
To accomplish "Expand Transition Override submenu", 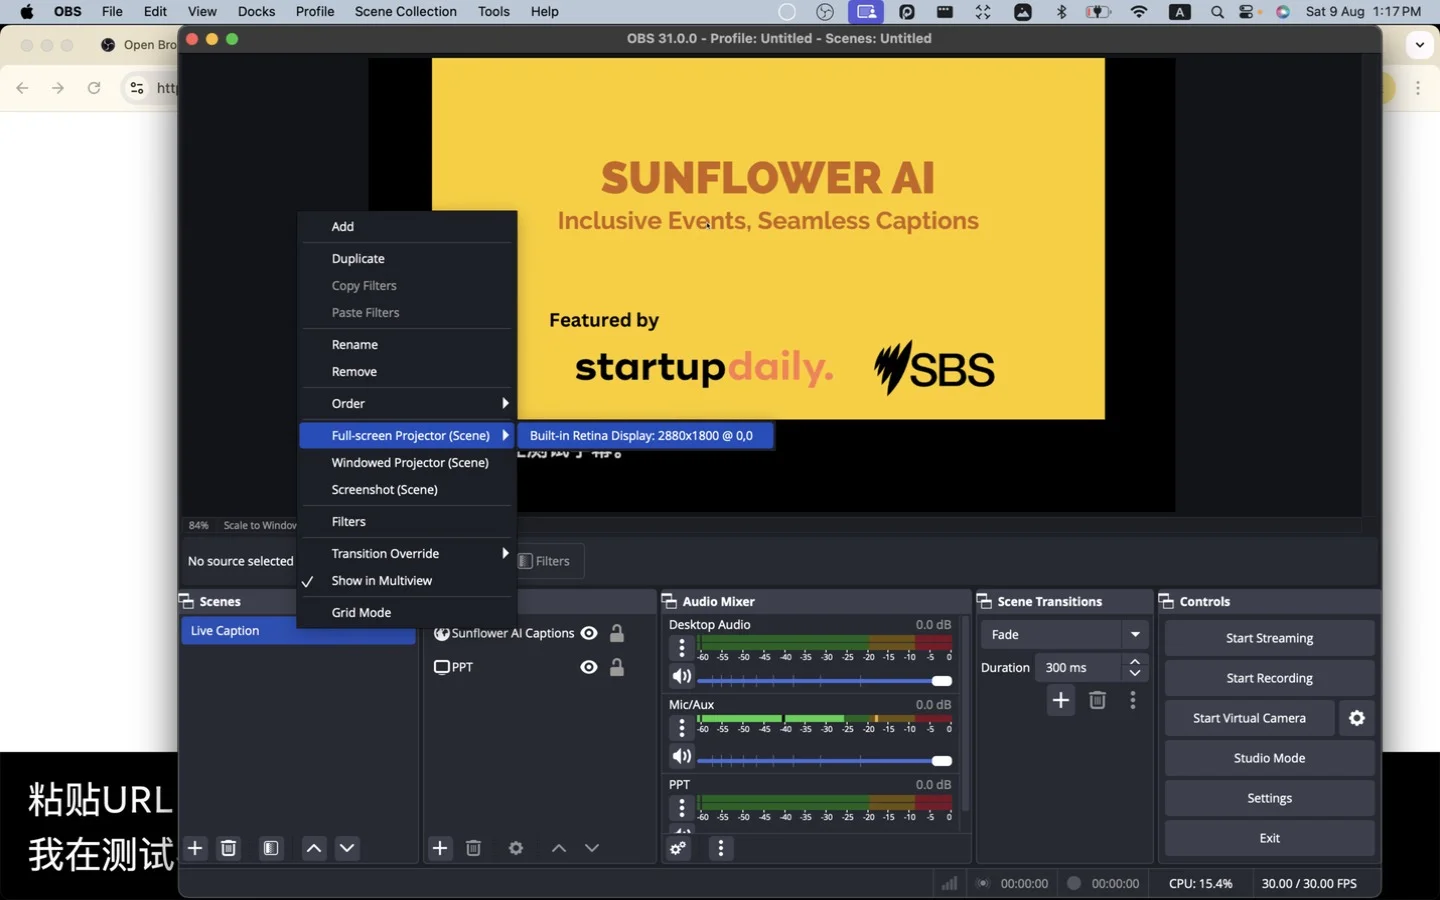I will (x=407, y=554).
